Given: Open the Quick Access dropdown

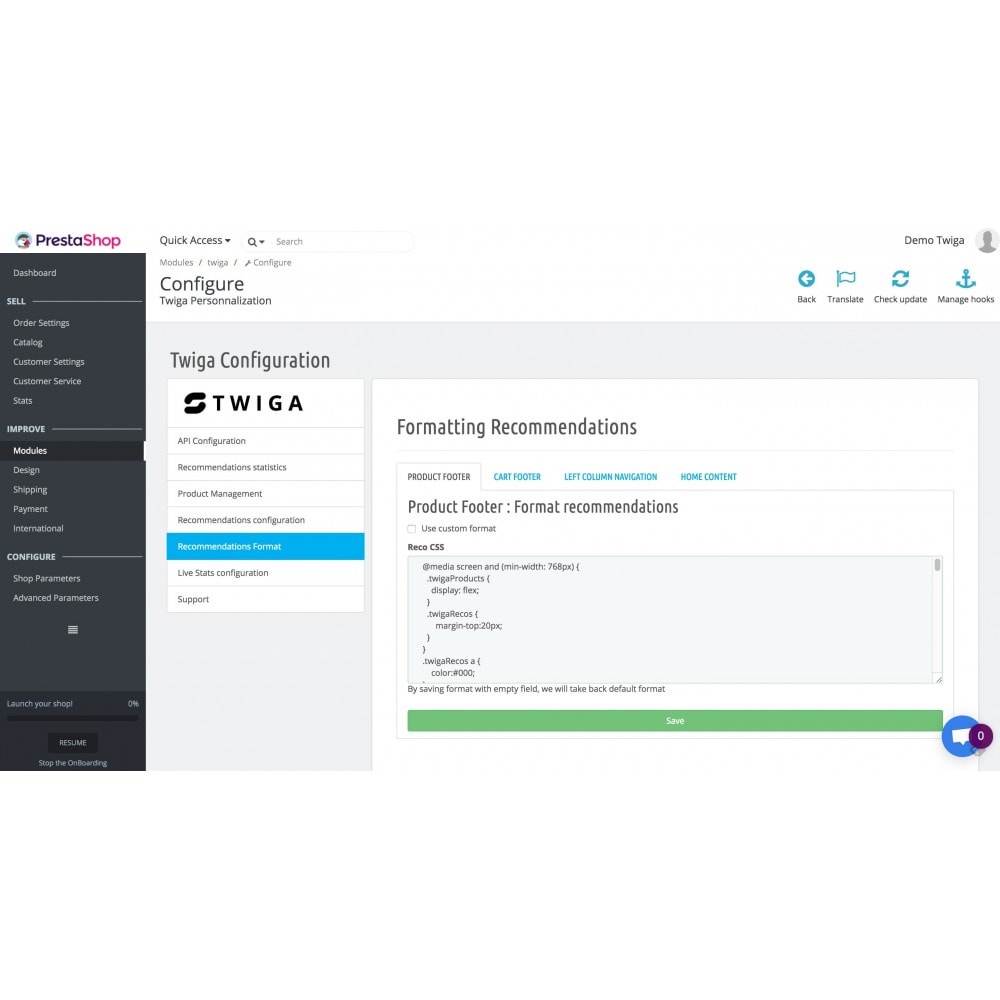Looking at the screenshot, I should click(195, 240).
